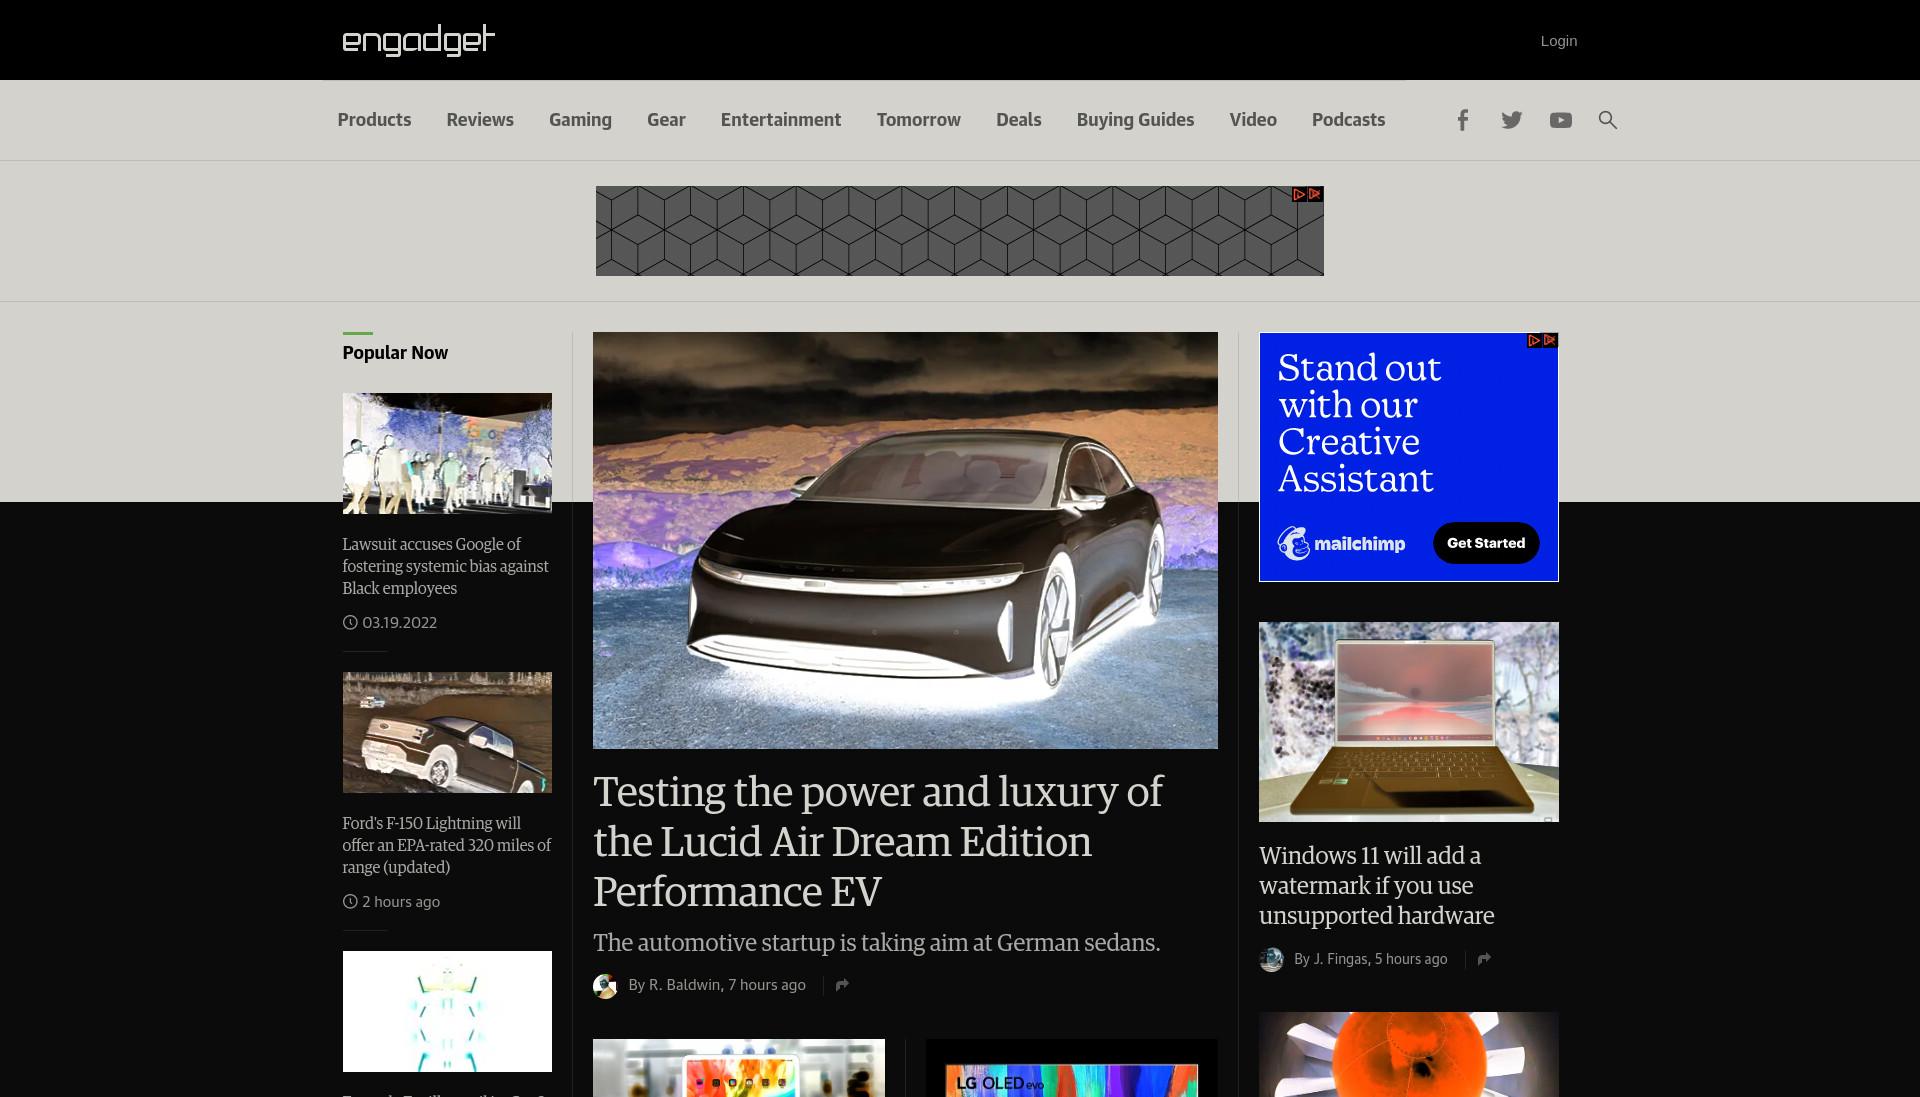Open the Google lawsuit article link

[446, 566]
